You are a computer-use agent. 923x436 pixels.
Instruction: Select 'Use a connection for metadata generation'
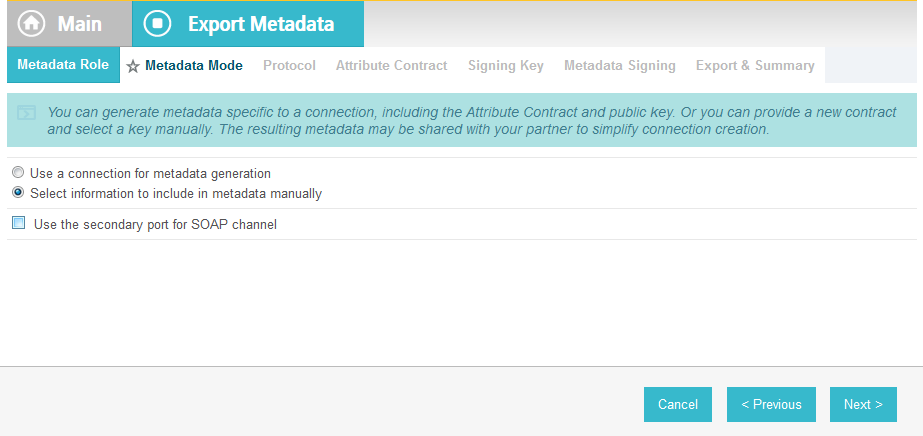pyautogui.click(x=18, y=173)
